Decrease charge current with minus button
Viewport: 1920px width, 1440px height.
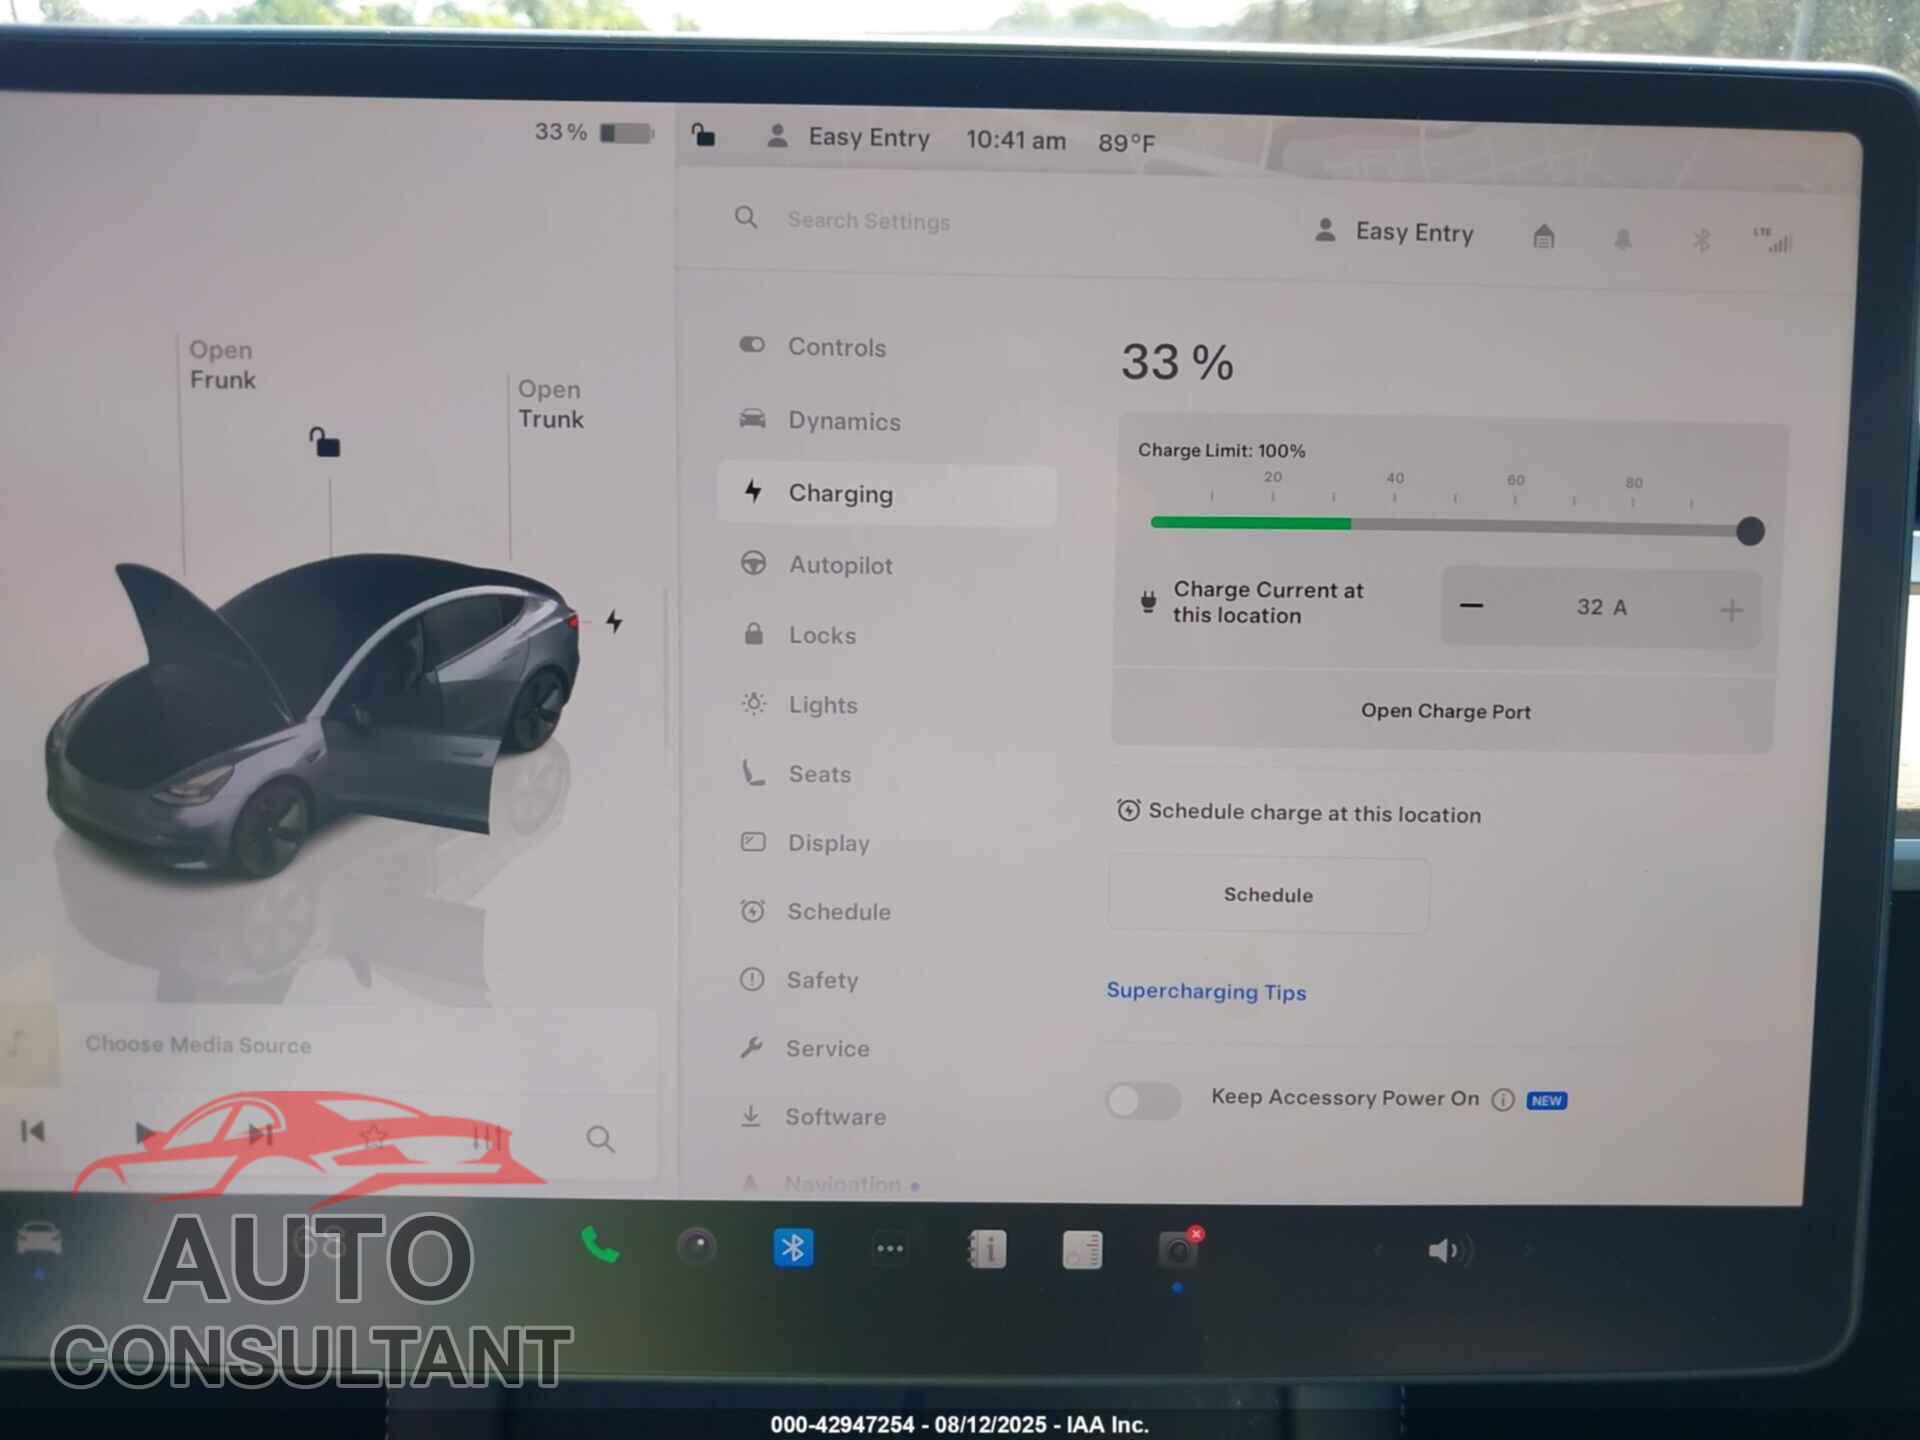pos(1471,606)
